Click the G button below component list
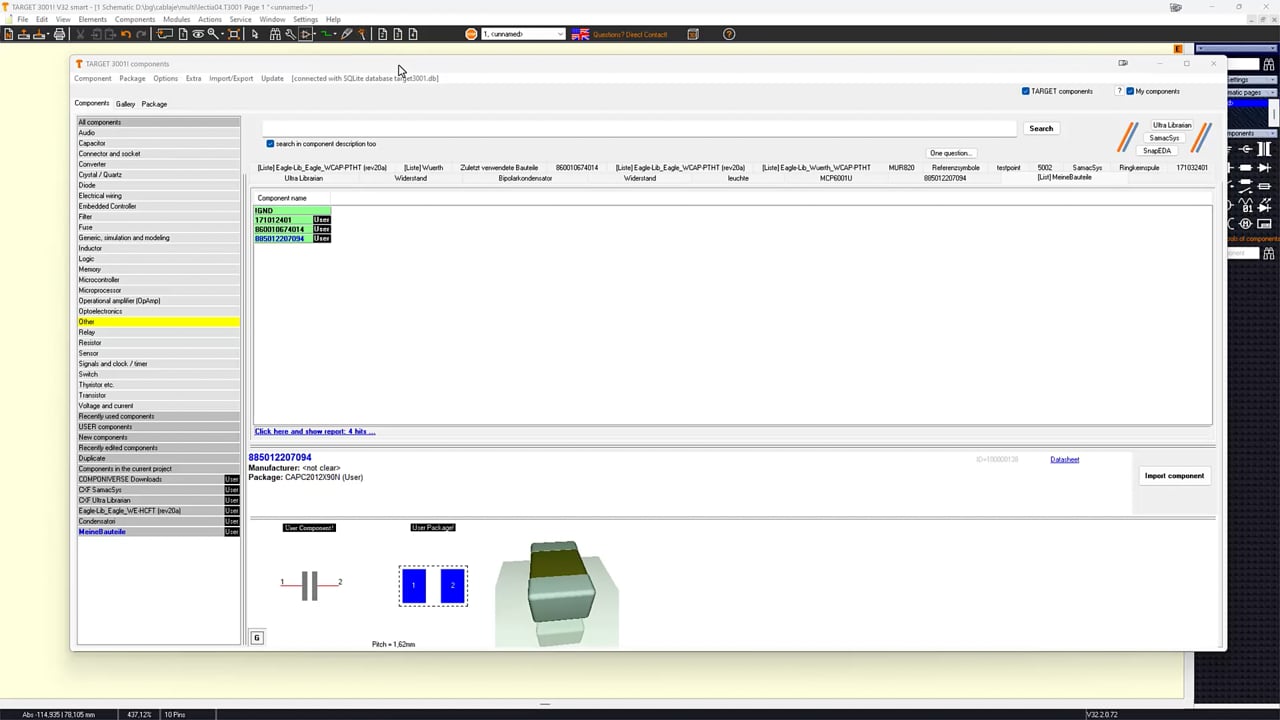The height and width of the screenshot is (720, 1280). pos(257,637)
